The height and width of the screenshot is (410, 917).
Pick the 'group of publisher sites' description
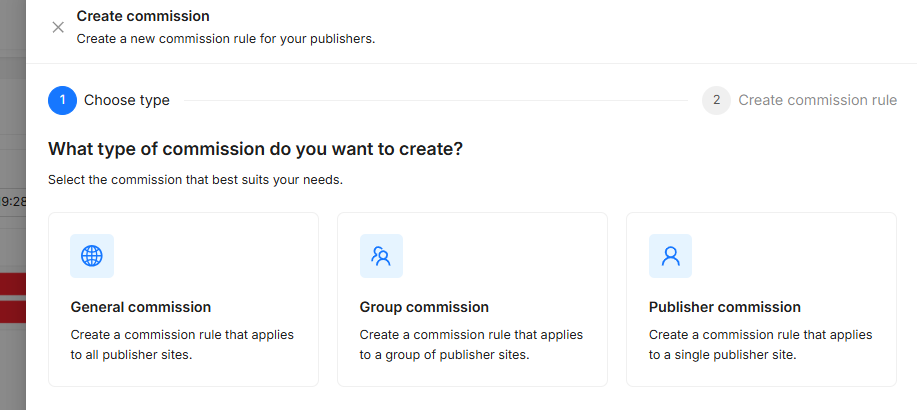[471, 344]
